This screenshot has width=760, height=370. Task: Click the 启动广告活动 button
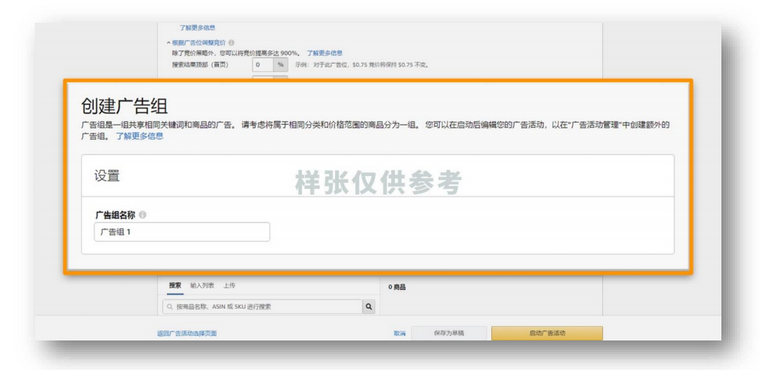coord(547,333)
